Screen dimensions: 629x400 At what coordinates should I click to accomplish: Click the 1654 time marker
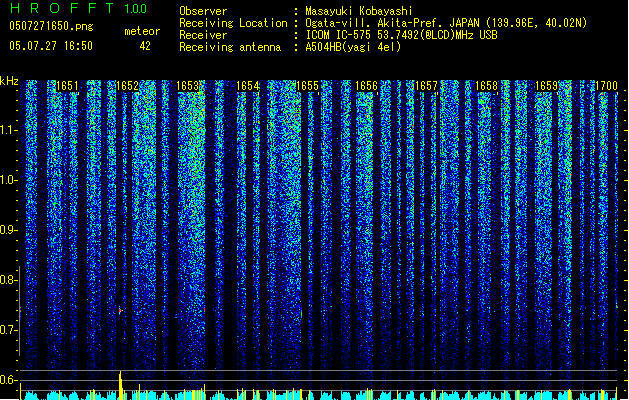point(248,86)
